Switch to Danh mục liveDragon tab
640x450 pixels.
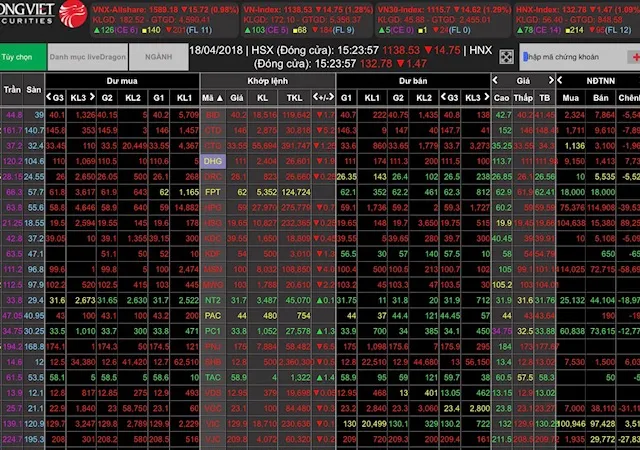pyautogui.click(x=88, y=57)
